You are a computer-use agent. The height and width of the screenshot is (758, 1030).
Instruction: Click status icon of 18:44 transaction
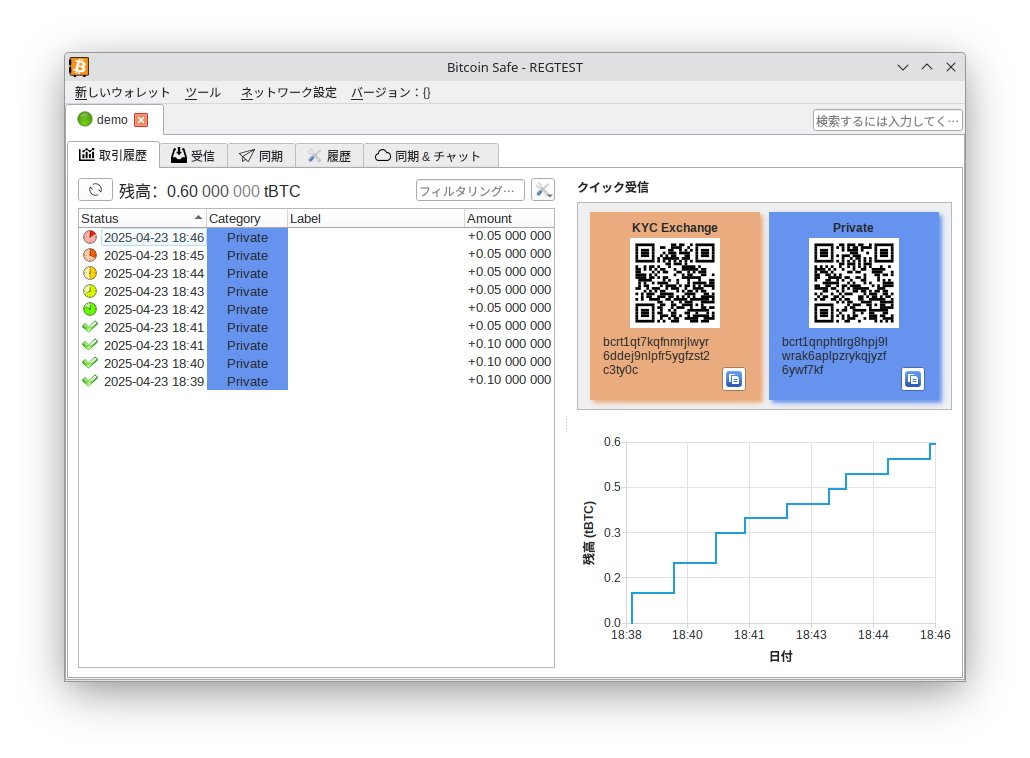pyautogui.click(x=90, y=273)
